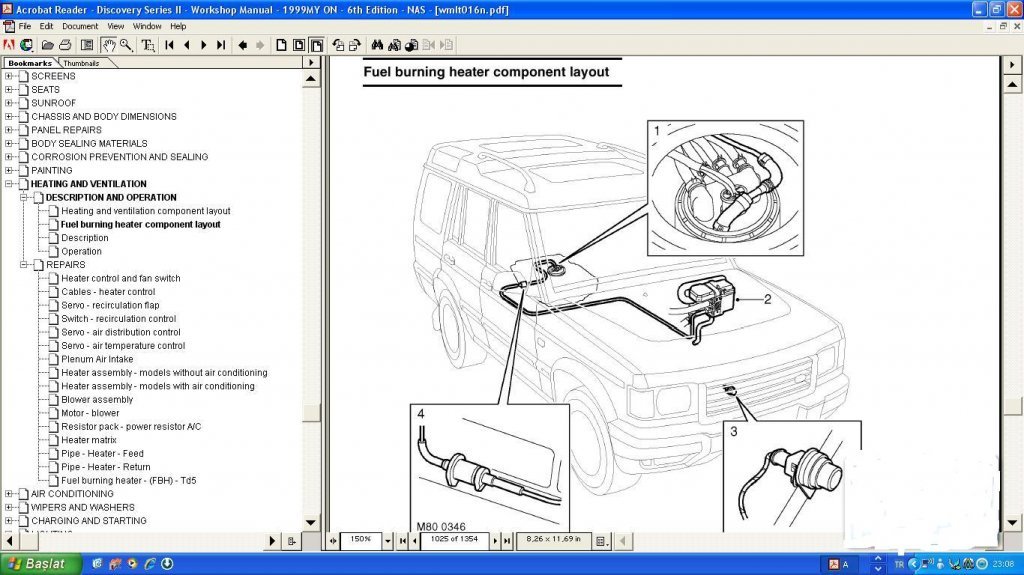This screenshot has width=1024, height=575.
Task: Open Find with the binoculars icon
Action: (377, 45)
